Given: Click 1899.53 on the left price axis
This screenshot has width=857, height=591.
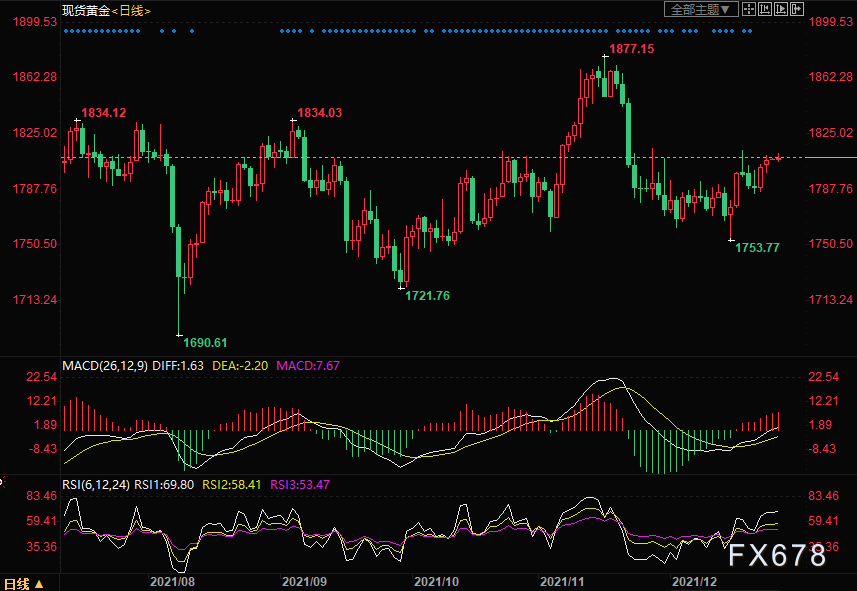Looking at the screenshot, I should click(x=35, y=22).
